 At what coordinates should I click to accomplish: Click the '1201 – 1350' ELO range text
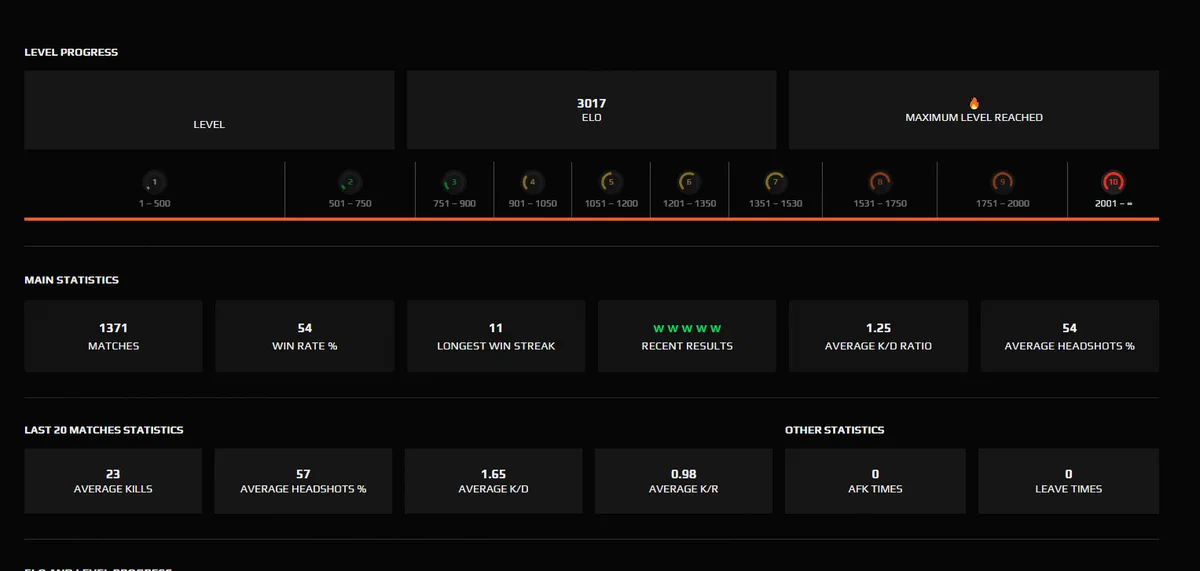689,203
